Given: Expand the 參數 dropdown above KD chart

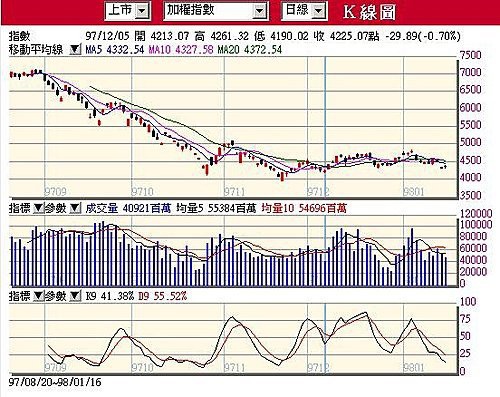Looking at the screenshot, I should point(75,296).
